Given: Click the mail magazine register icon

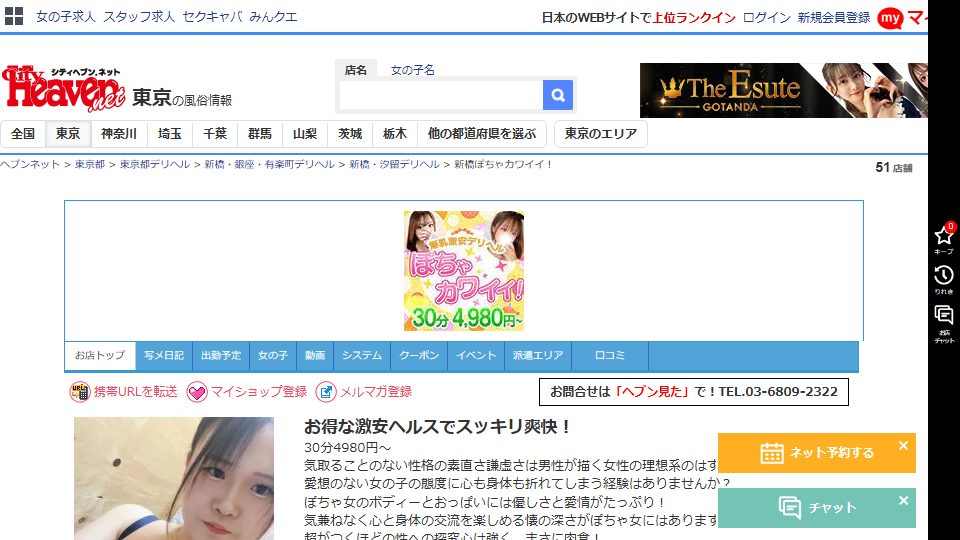Looking at the screenshot, I should pyautogui.click(x=326, y=392).
